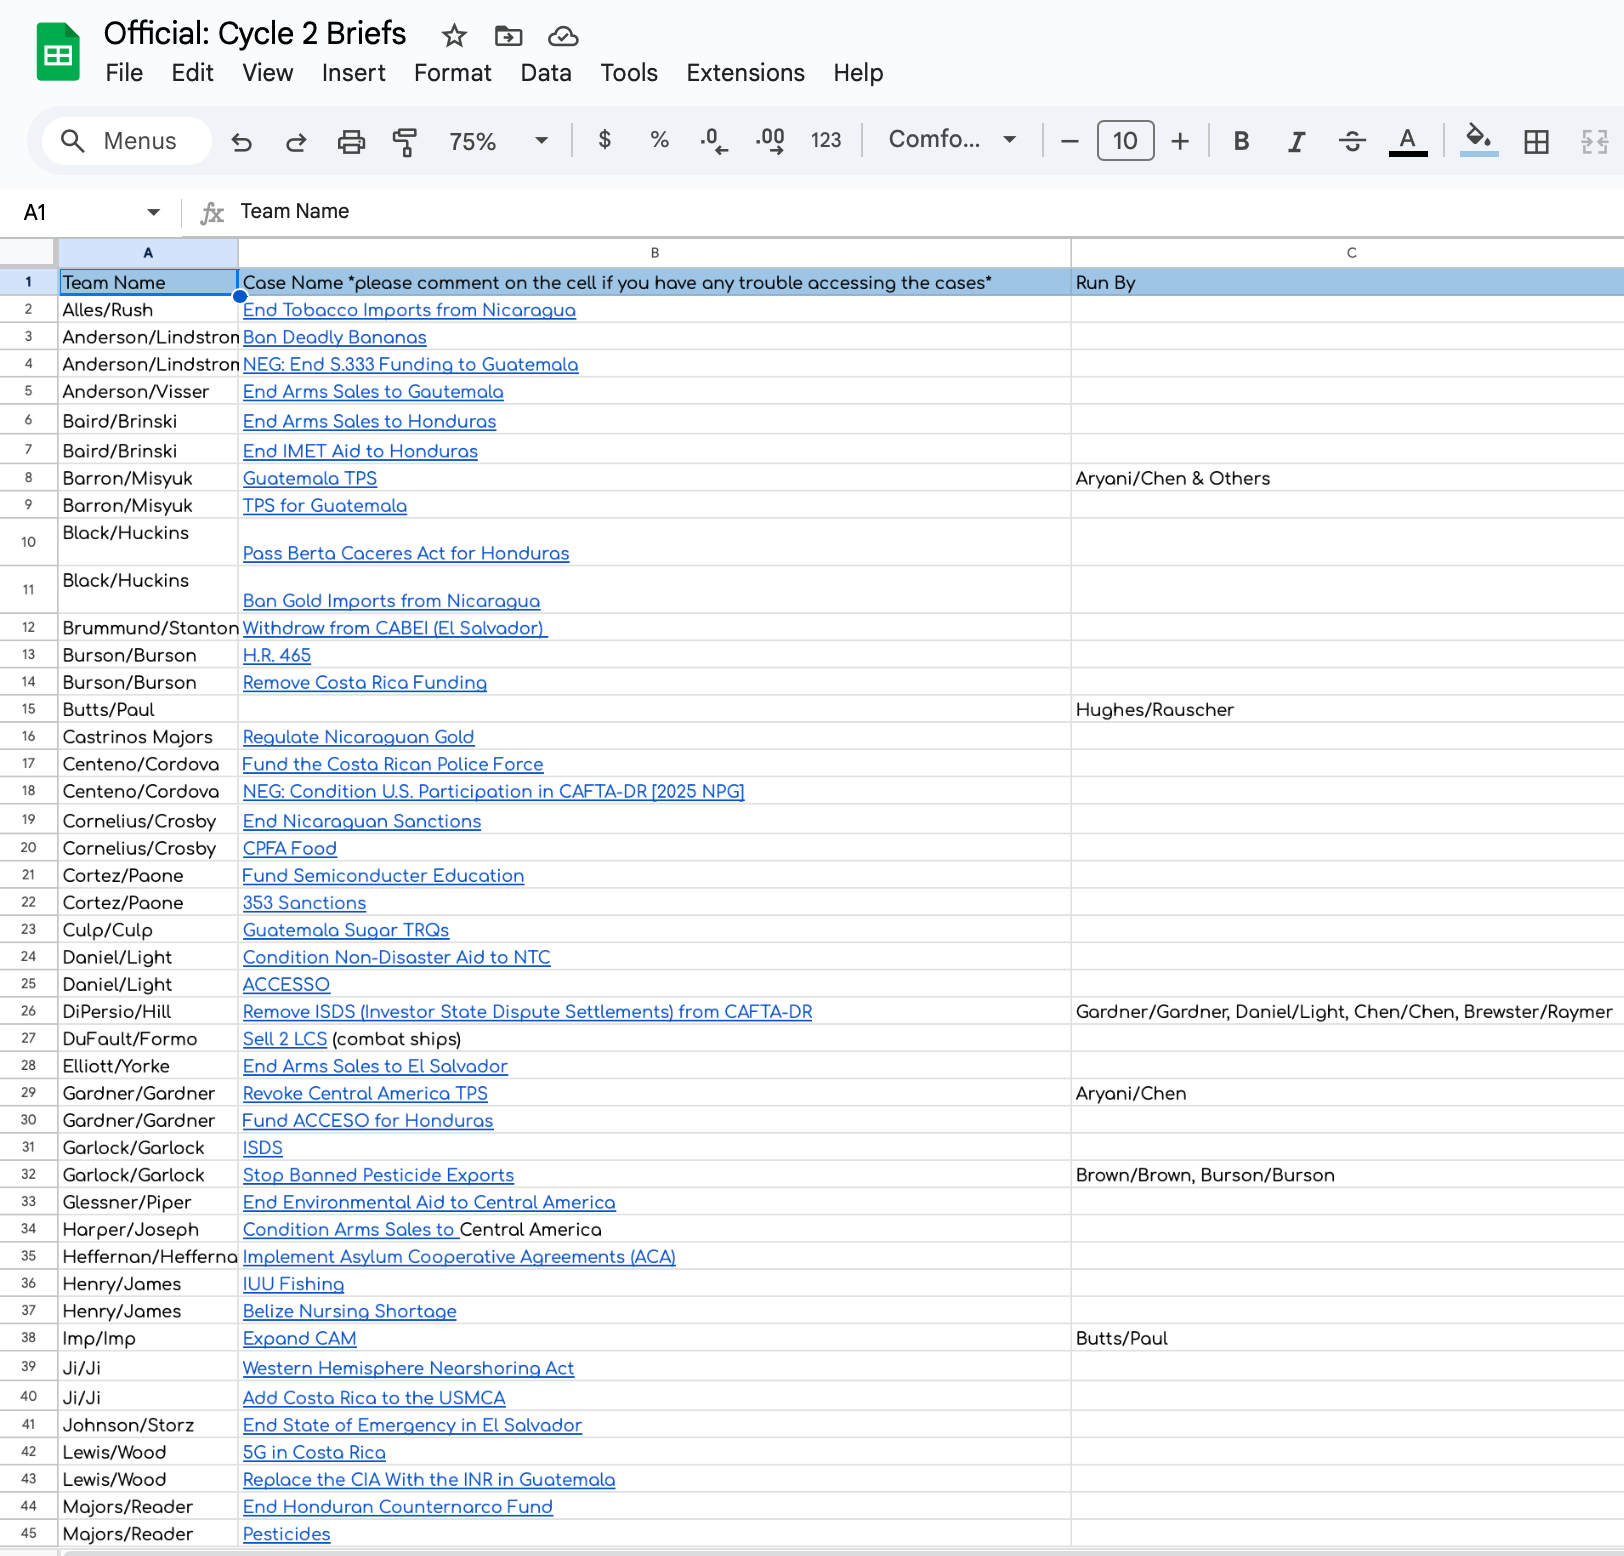Click the font size field showing 10
Screen dimensions: 1624x1556
point(1125,141)
